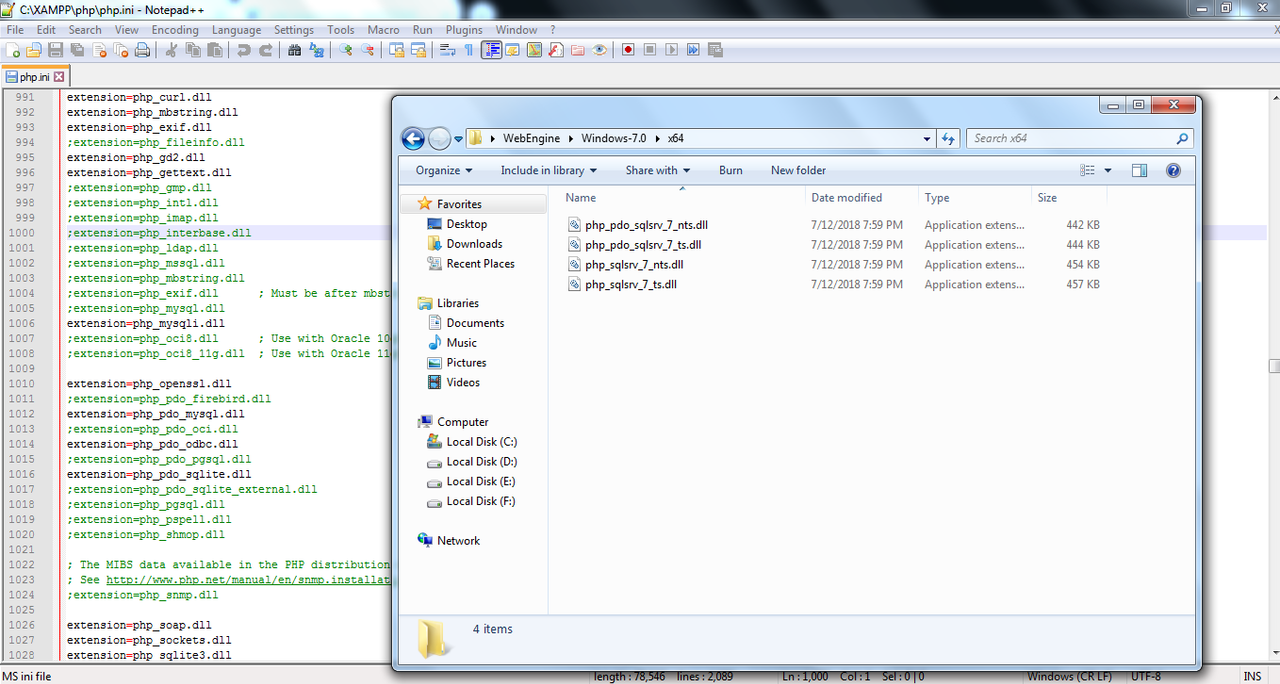Open the Language menu

(236, 30)
